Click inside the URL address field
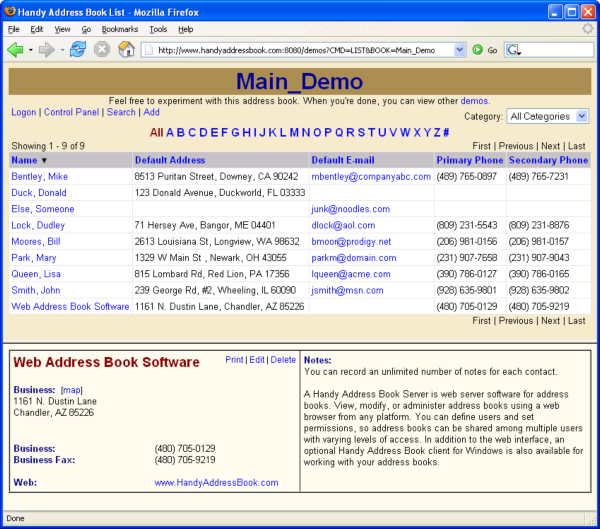The height and width of the screenshot is (529, 600). 300,49
